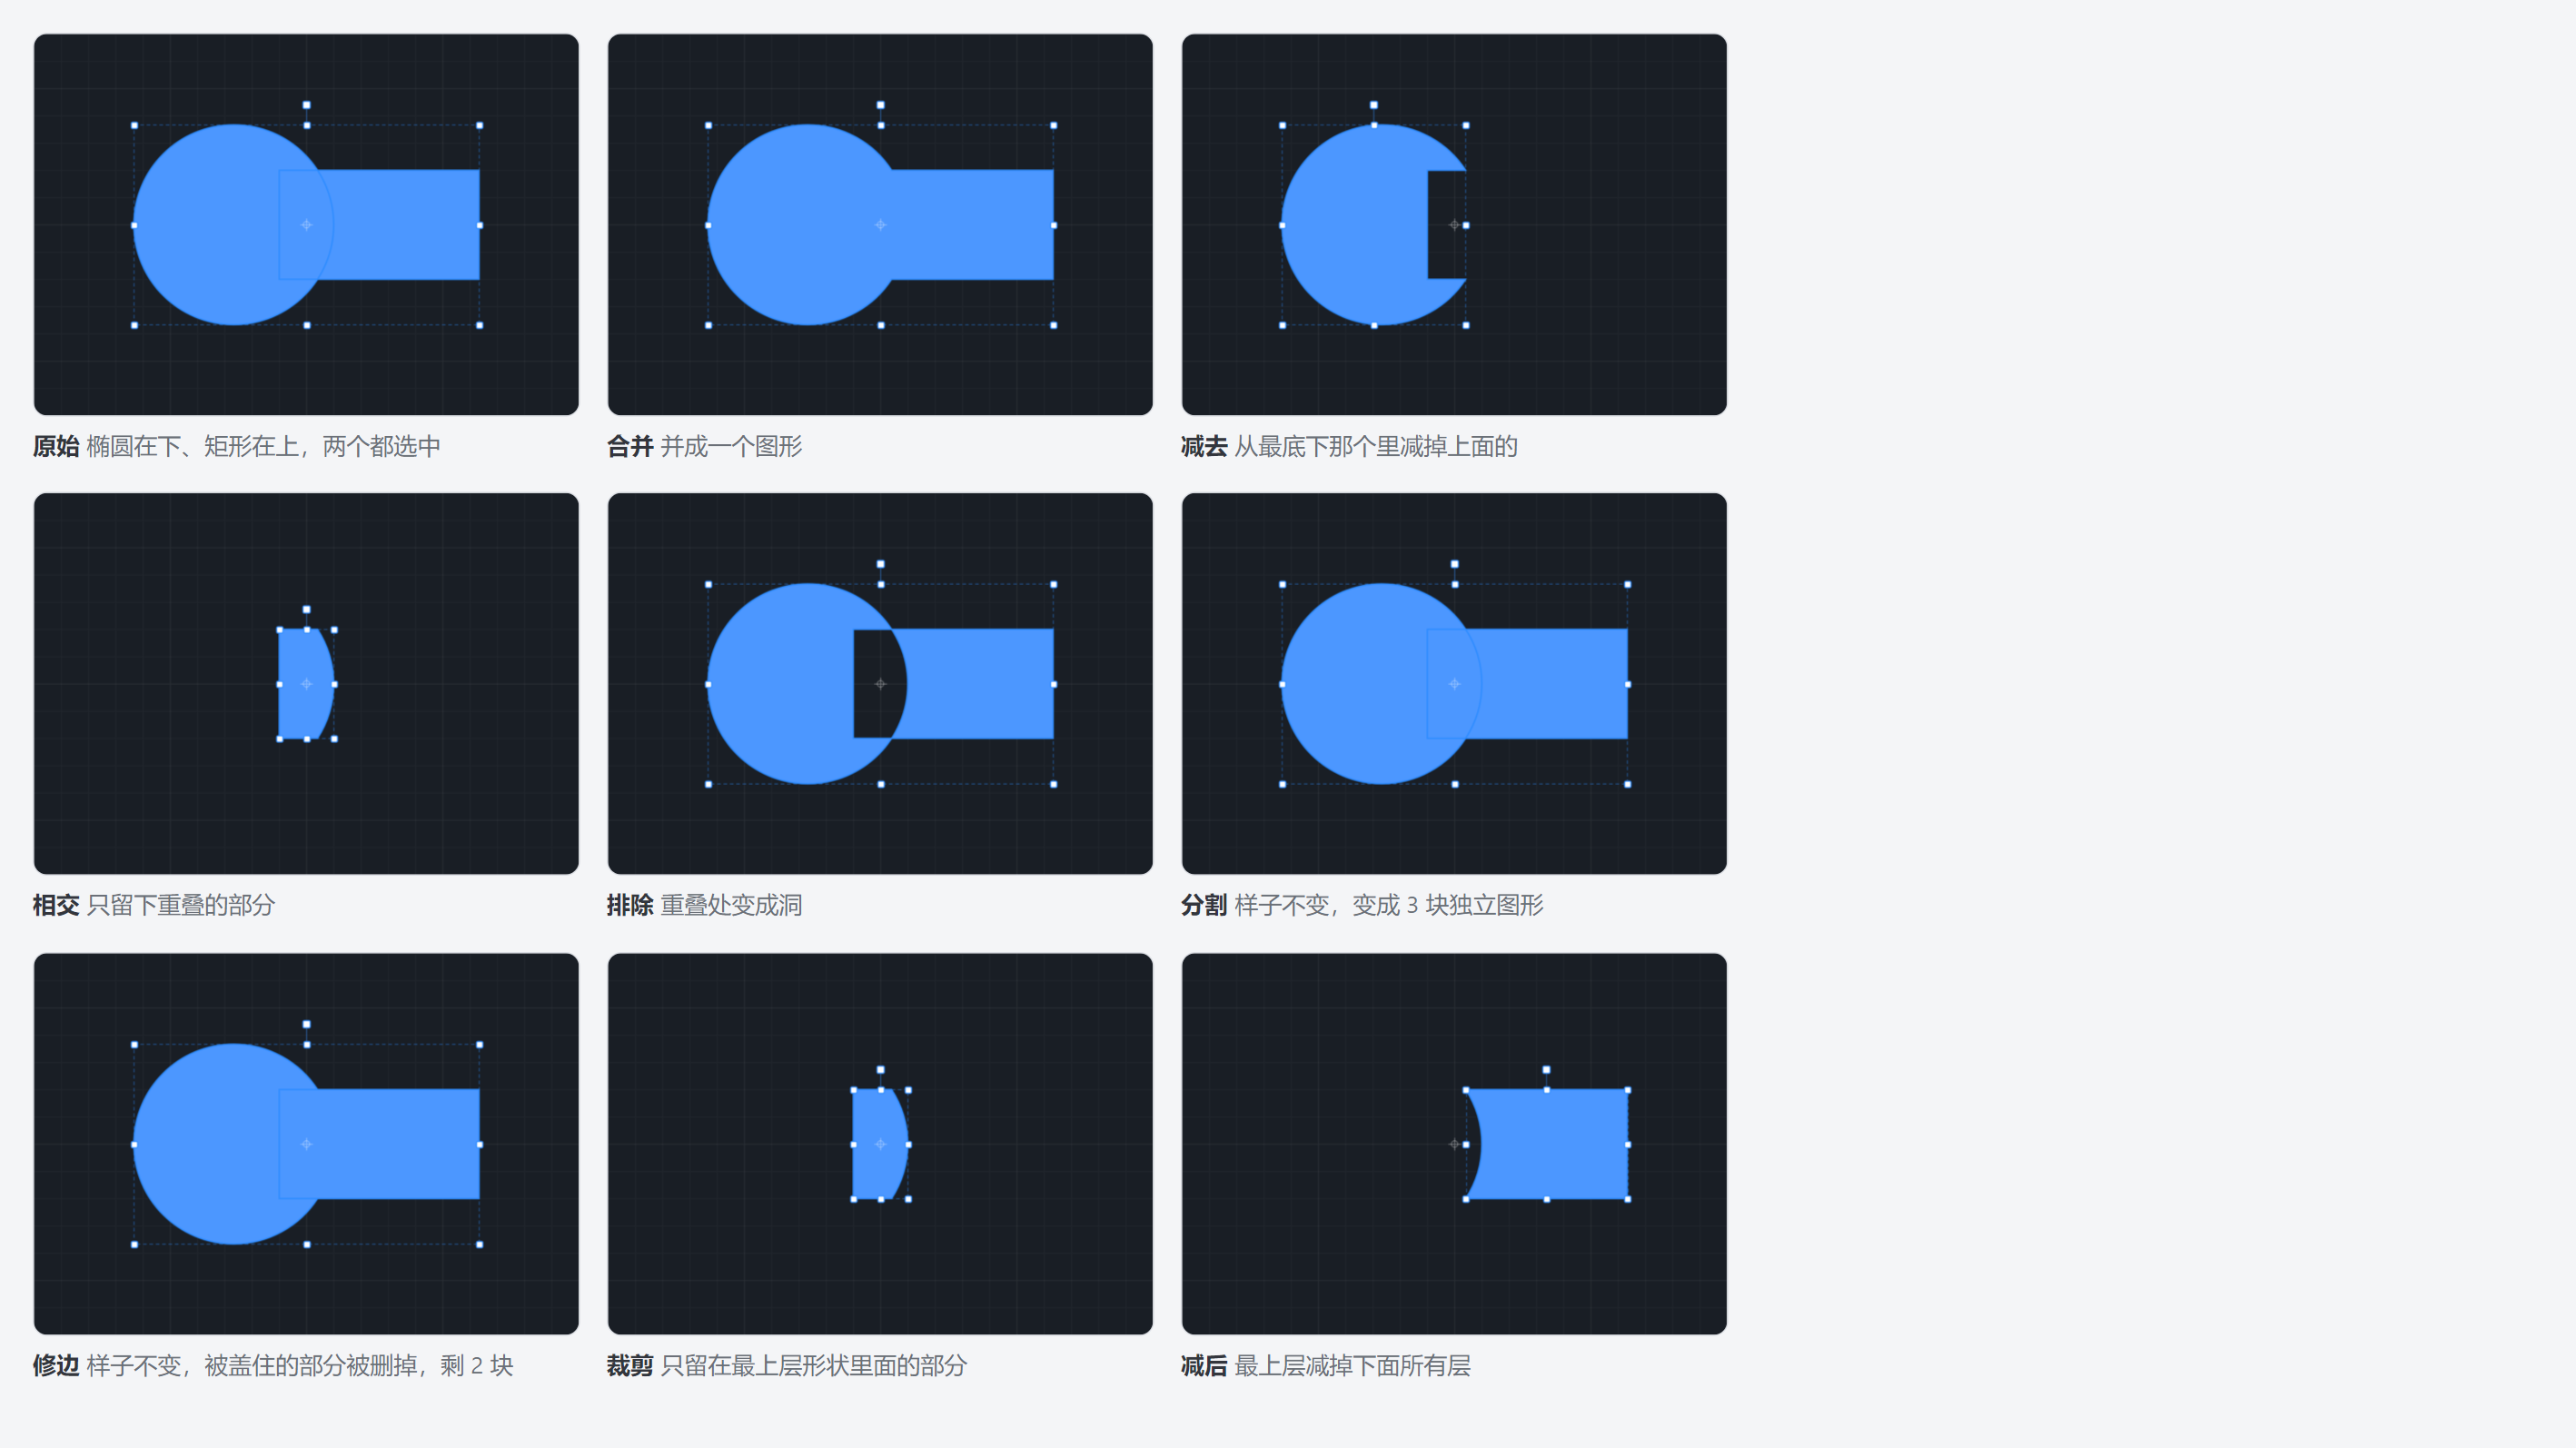
Task: Click the 相交 intersect result thumbnail
Action: click(306, 683)
